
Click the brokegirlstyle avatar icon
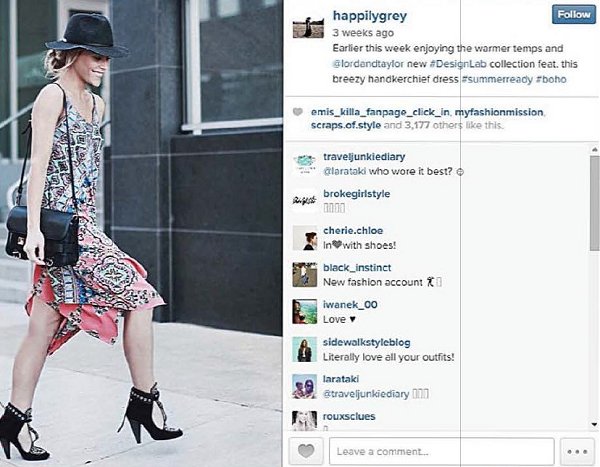coord(305,201)
